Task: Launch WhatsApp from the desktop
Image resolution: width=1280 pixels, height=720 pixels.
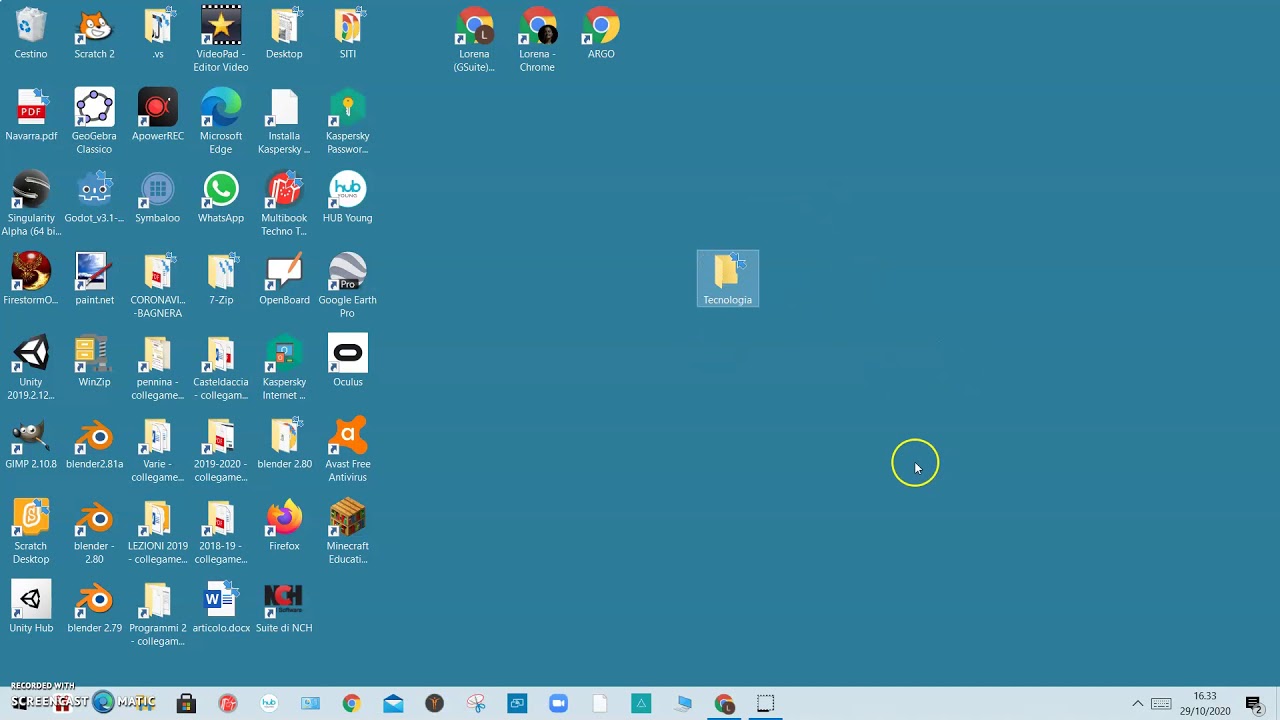Action: click(x=221, y=198)
